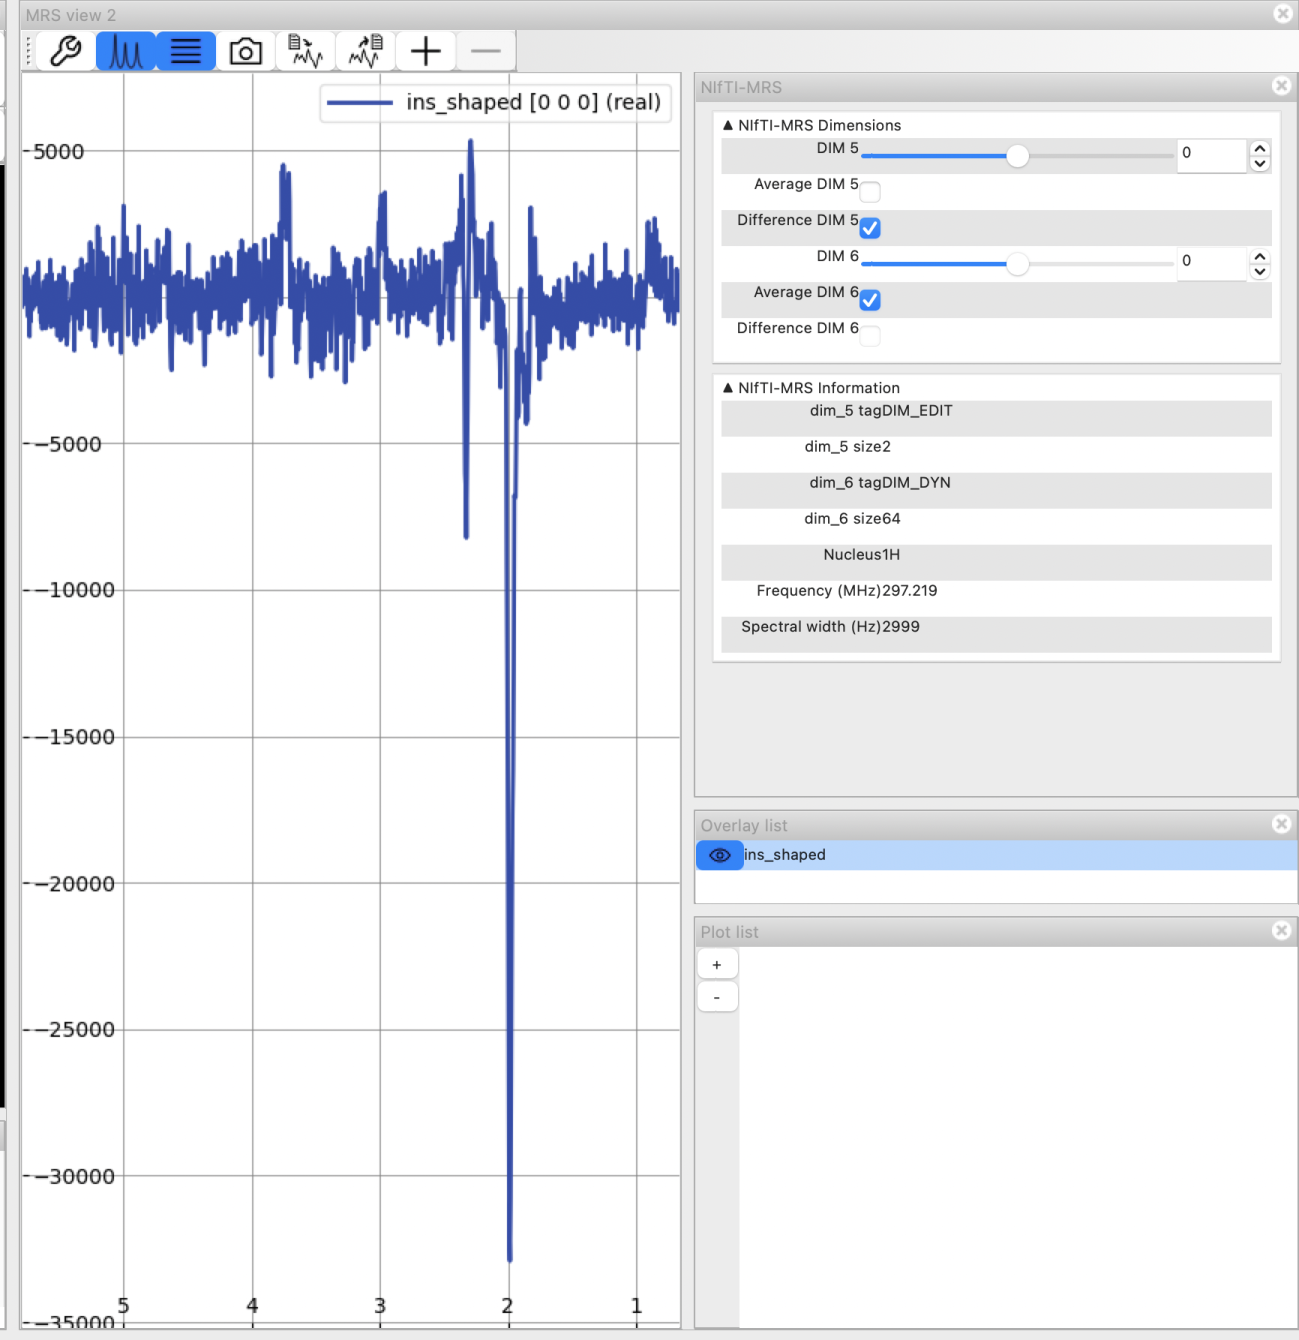Click the ins_shaped legend entry in plot
Viewport: 1299px width, 1340px height.
coord(495,102)
